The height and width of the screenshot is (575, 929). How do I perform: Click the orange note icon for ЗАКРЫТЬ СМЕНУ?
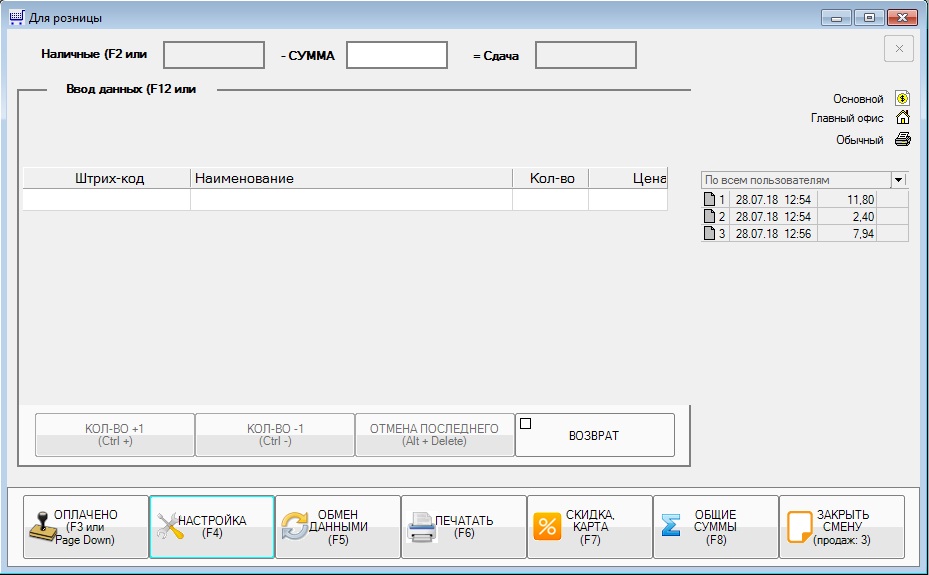(x=799, y=527)
